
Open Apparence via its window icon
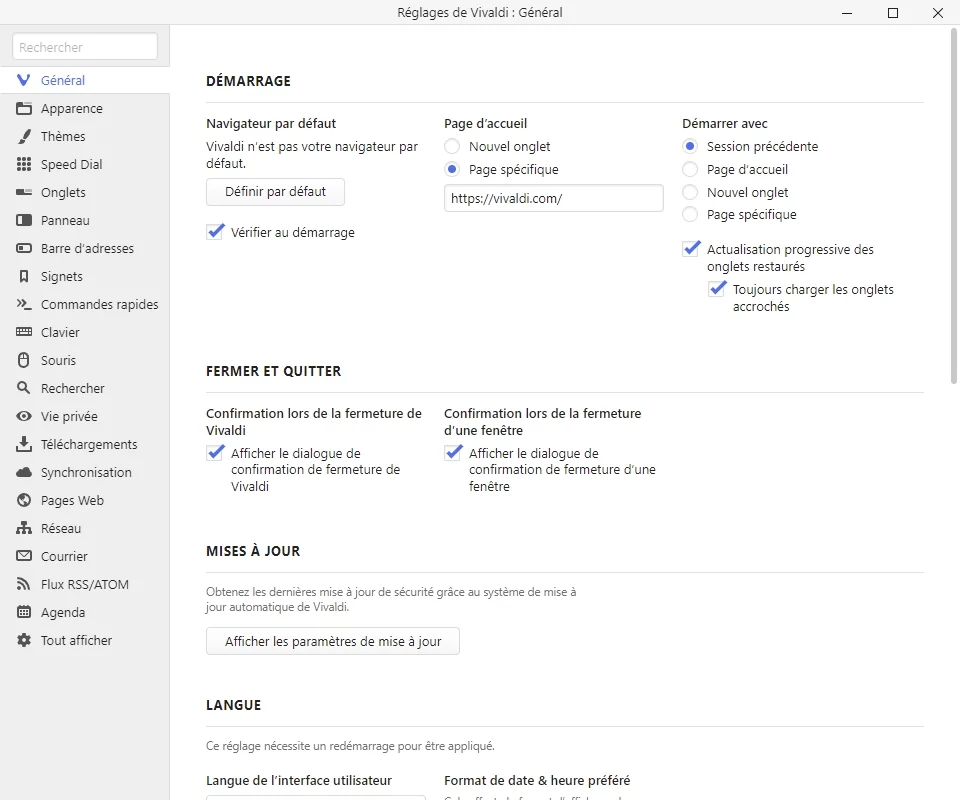(23, 108)
